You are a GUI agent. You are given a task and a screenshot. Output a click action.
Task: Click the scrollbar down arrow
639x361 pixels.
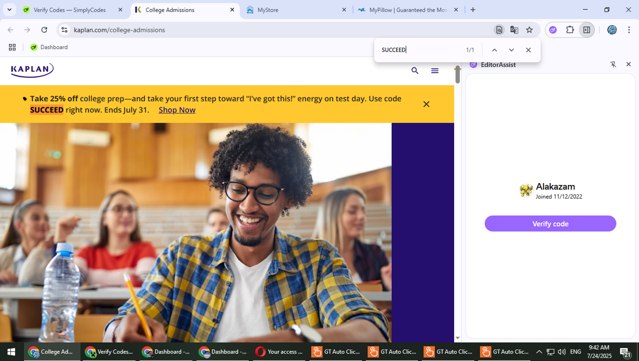coord(457,338)
